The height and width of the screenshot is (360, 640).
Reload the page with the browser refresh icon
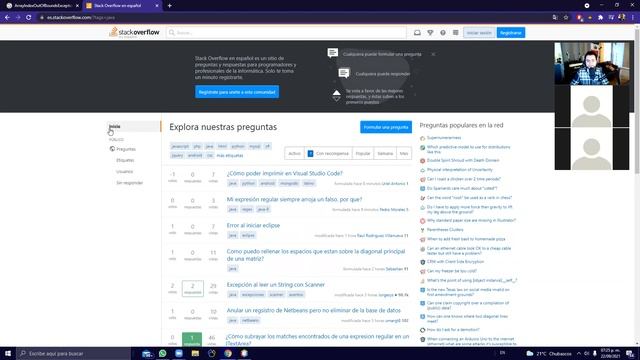(x=29, y=18)
